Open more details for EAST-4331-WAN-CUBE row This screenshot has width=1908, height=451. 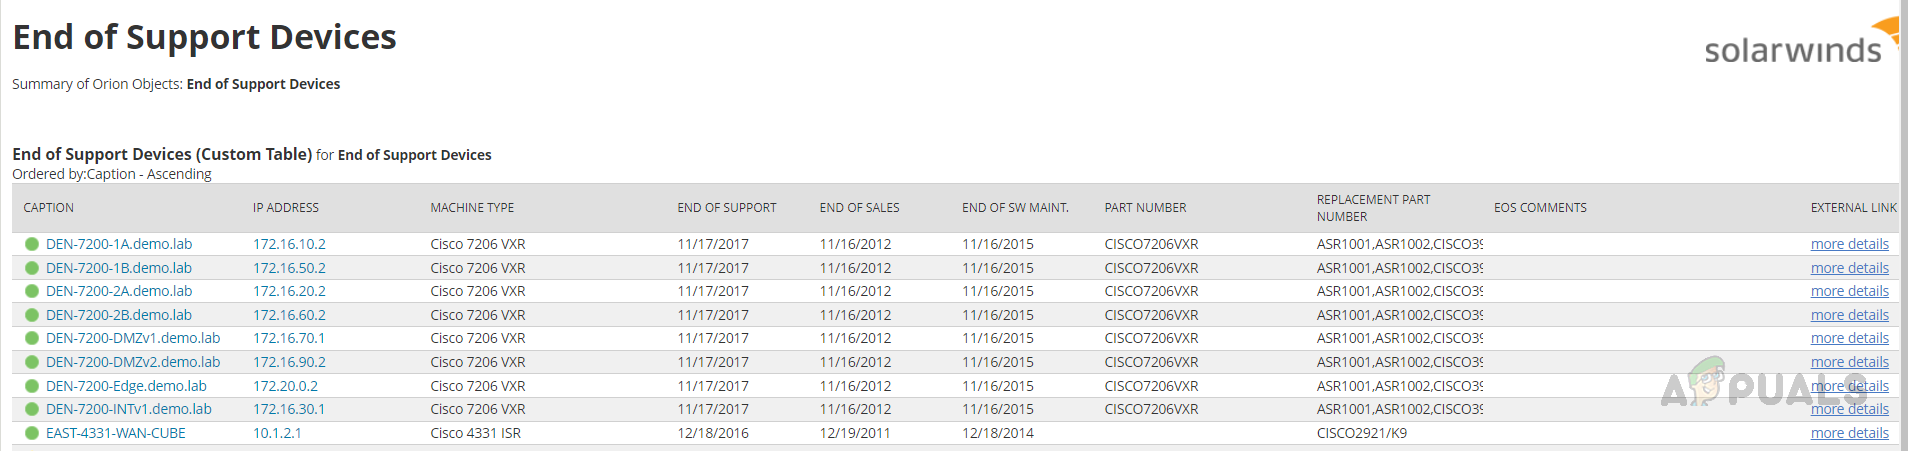click(x=1849, y=433)
